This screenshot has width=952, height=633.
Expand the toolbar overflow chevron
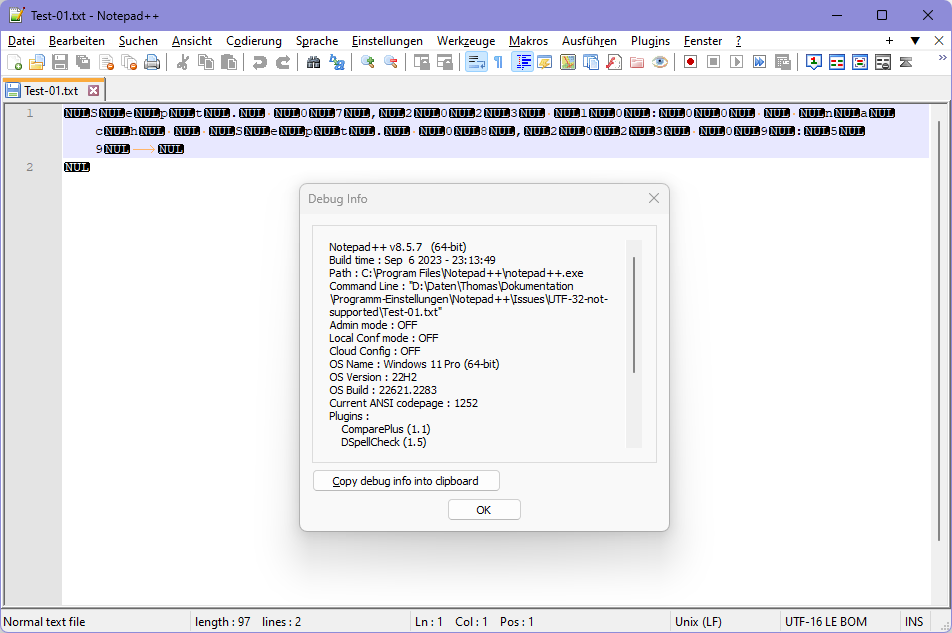pyautogui.click(x=942, y=58)
